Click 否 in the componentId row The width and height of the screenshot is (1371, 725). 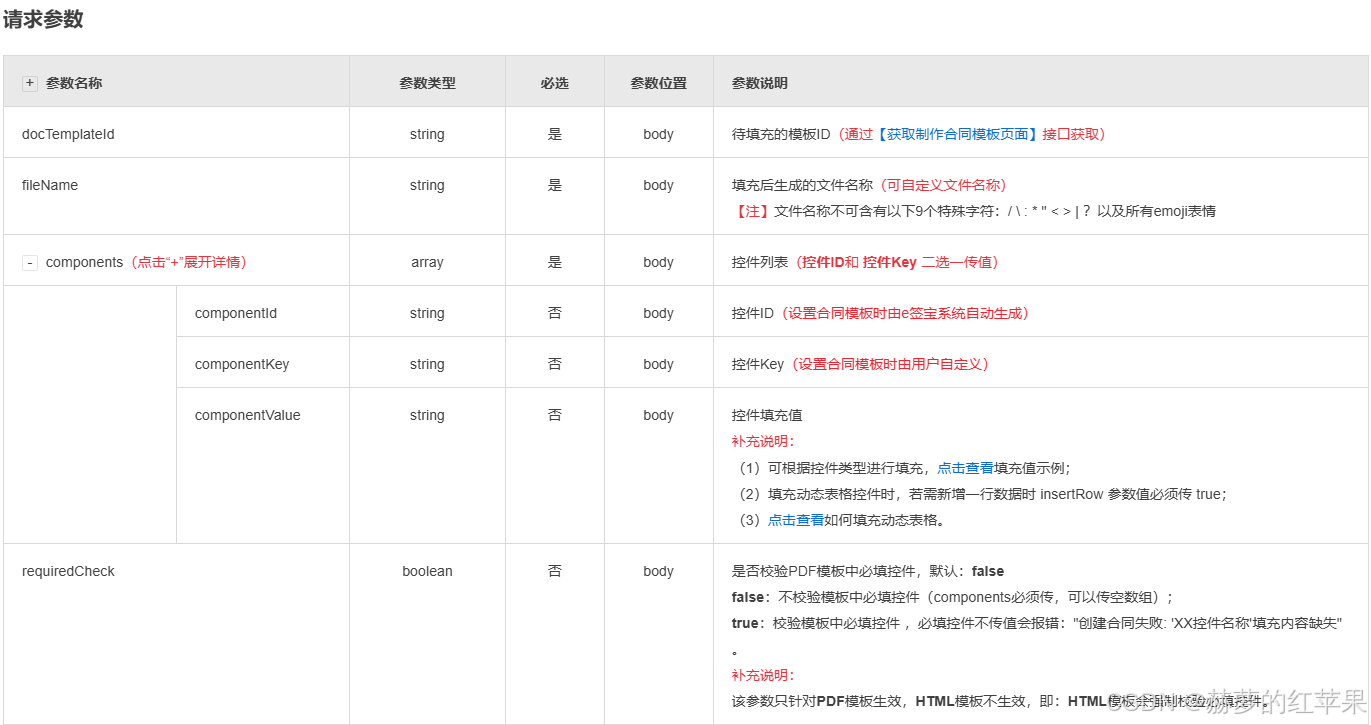(x=555, y=313)
